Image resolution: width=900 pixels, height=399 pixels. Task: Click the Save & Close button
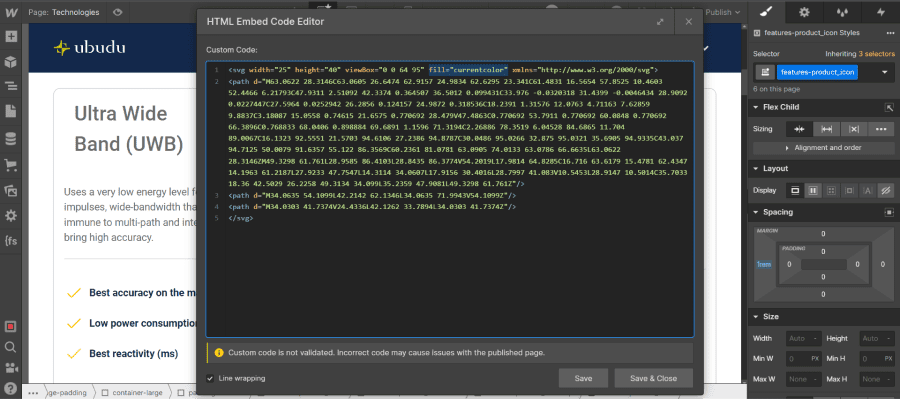pos(653,378)
